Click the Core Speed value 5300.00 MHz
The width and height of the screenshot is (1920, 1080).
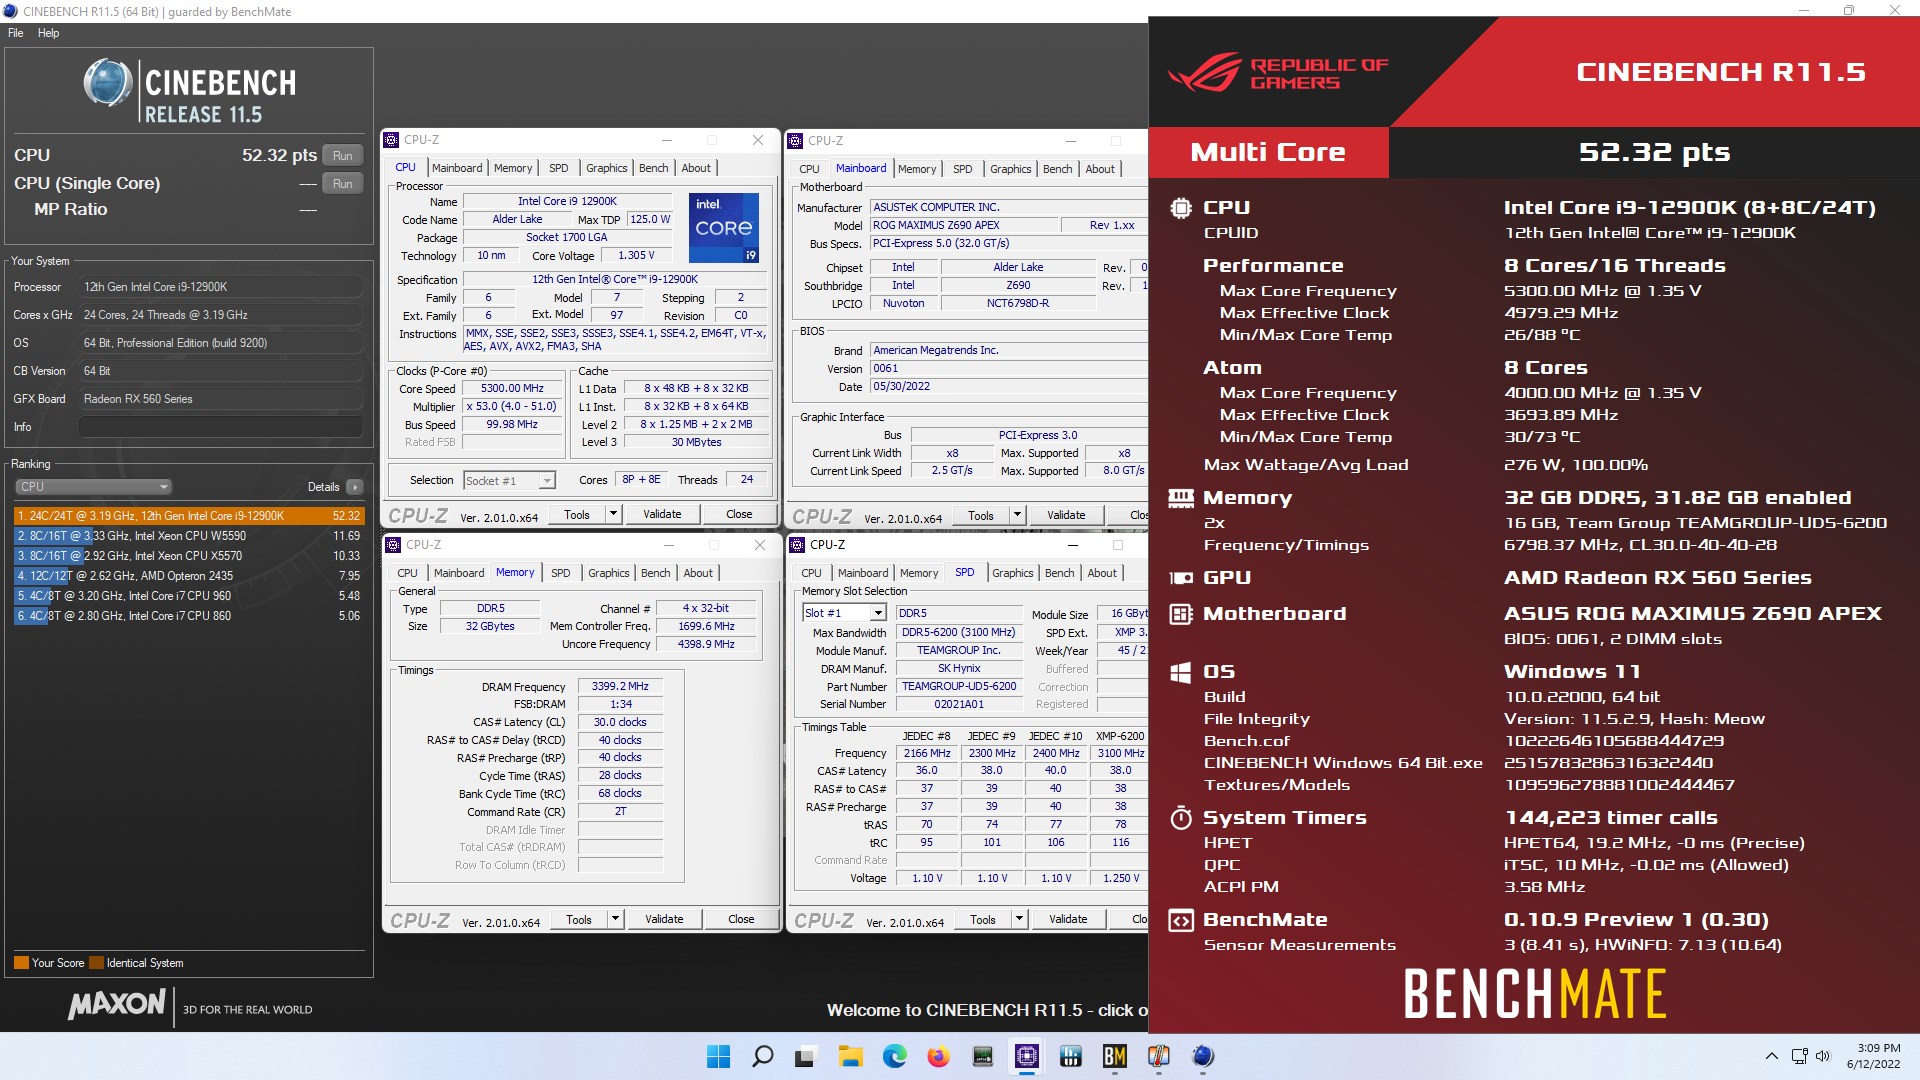click(x=512, y=388)
